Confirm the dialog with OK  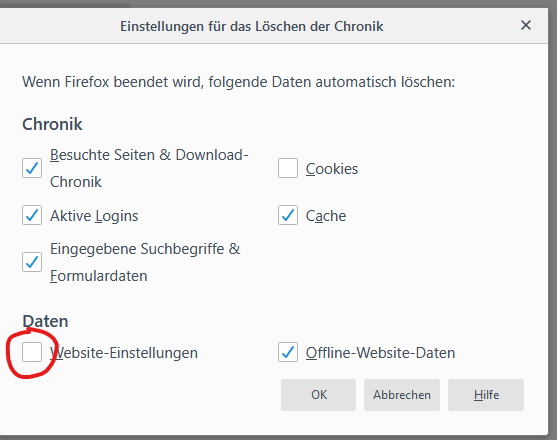318,395
